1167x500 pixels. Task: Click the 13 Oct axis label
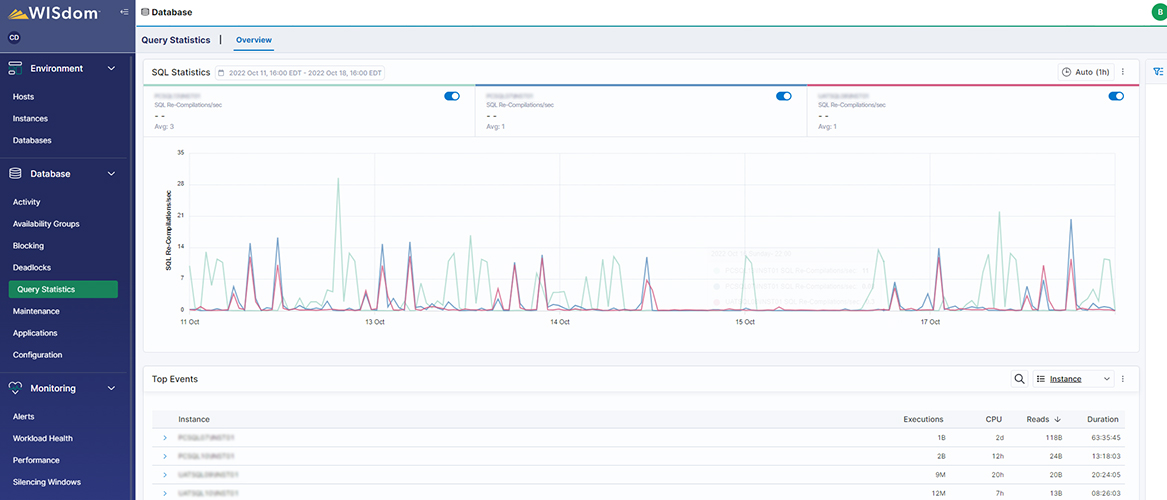[374, 322]
